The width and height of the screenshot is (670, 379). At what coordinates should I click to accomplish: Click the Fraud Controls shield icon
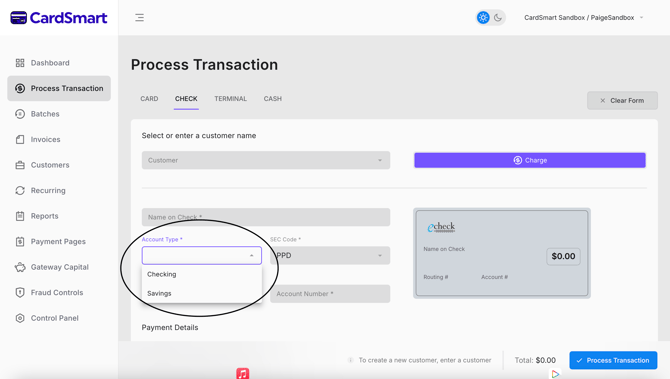tap(20, 293)
